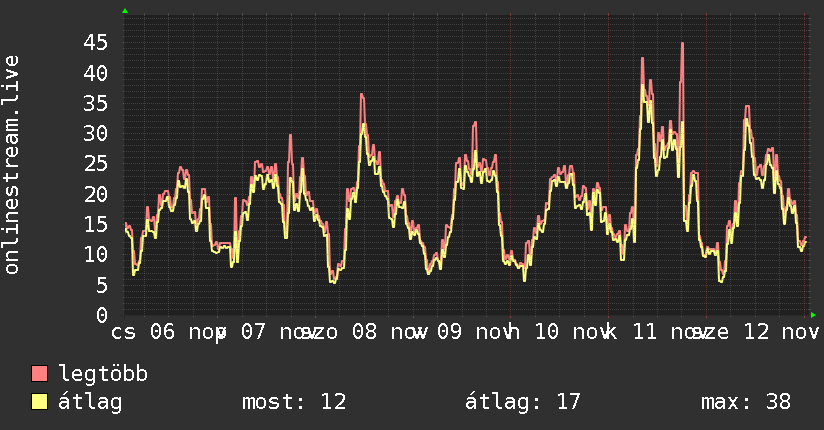Click the yellow átlag legend swatch
Screen dimensions: 824x430
[x=39, y=402]
